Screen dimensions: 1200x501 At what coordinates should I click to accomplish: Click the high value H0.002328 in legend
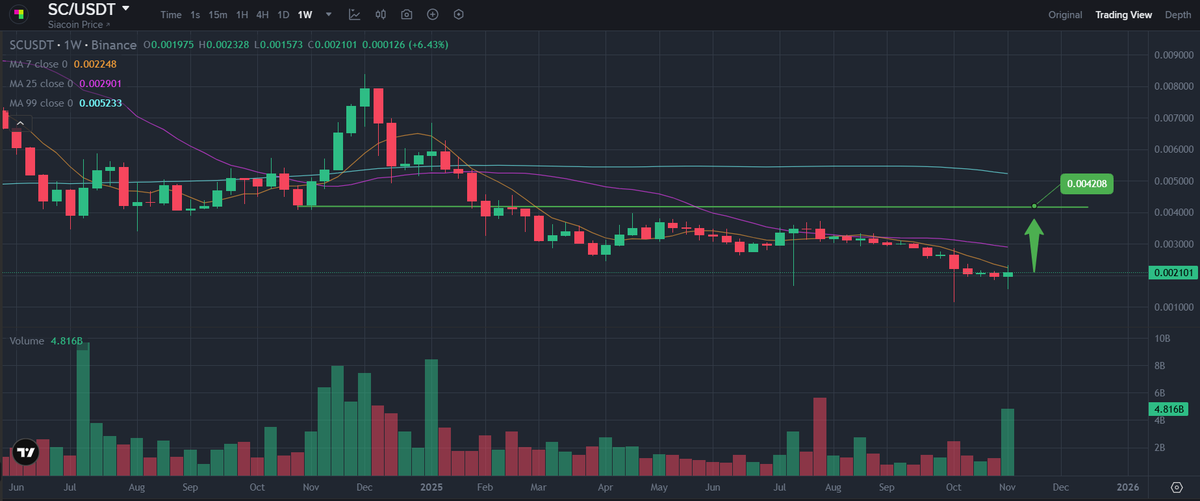tap(224, 45)
